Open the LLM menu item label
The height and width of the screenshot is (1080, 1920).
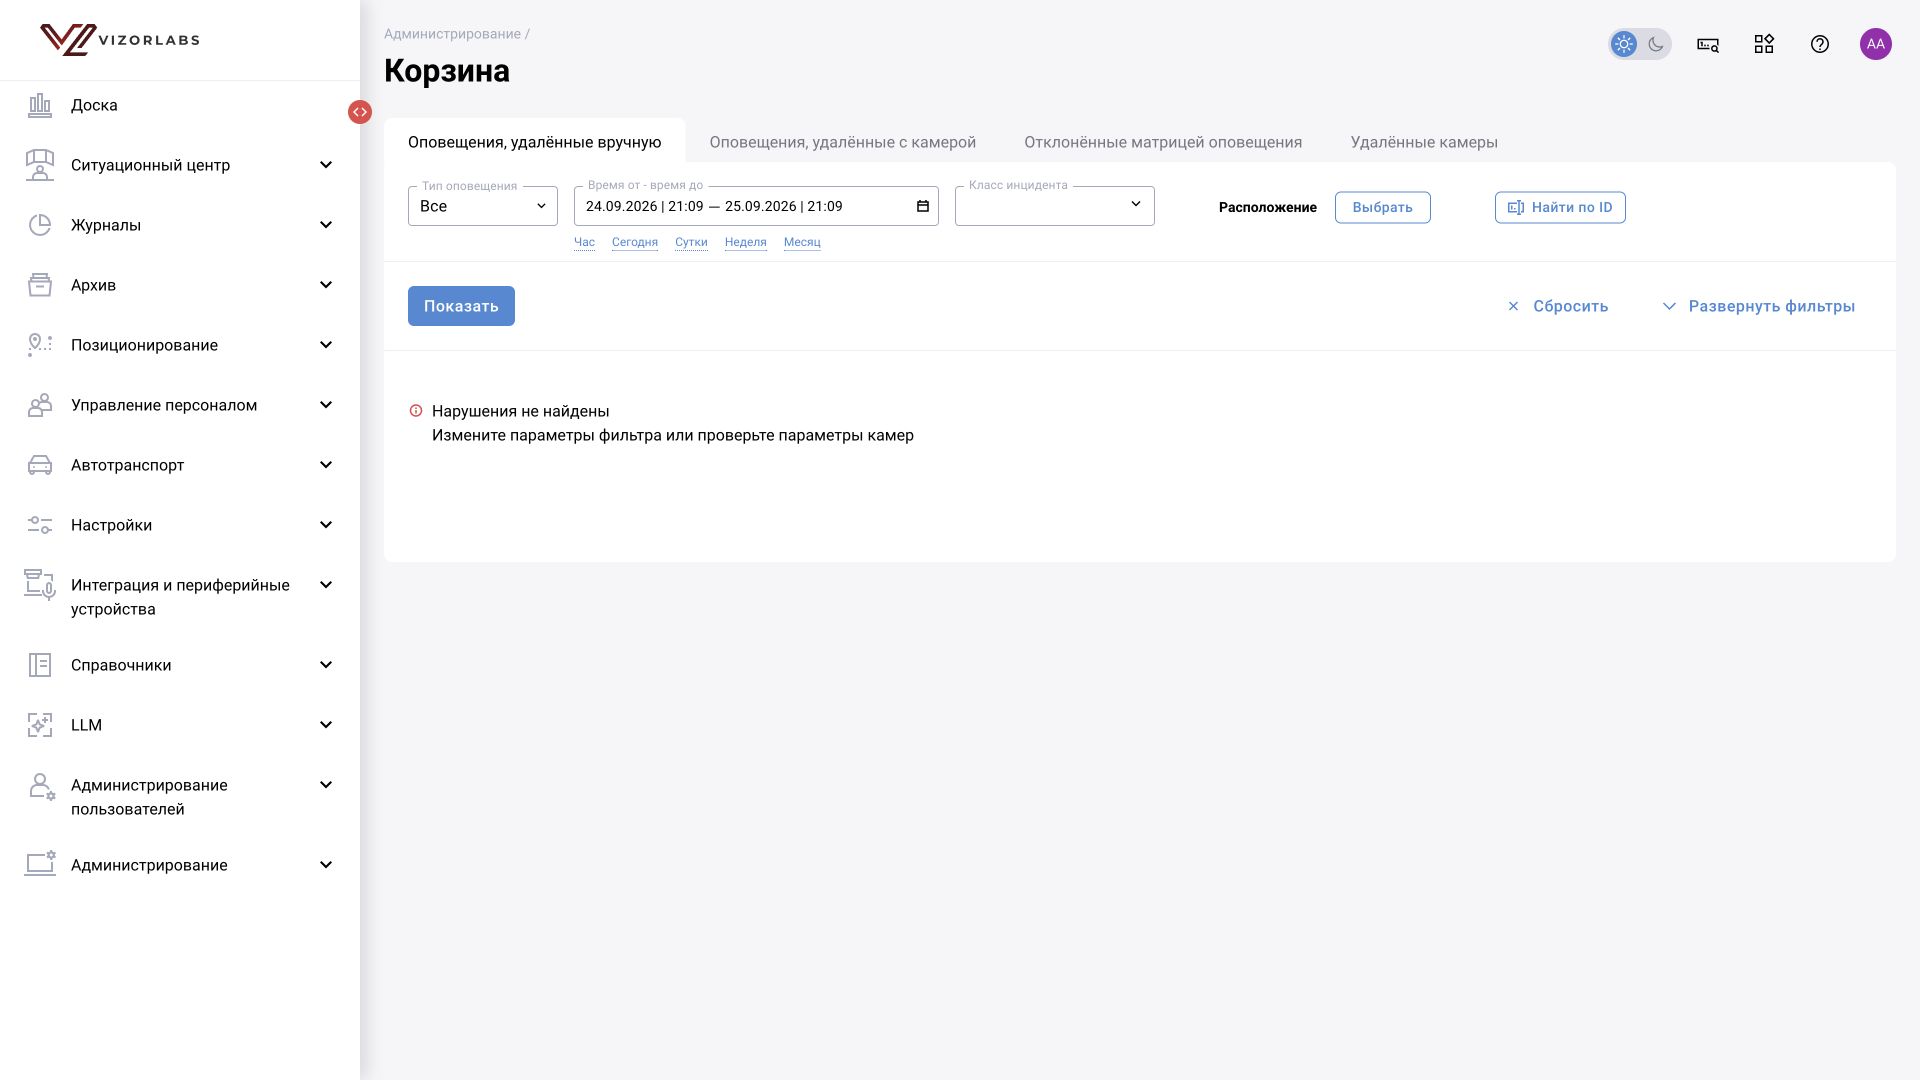point(86,725)
